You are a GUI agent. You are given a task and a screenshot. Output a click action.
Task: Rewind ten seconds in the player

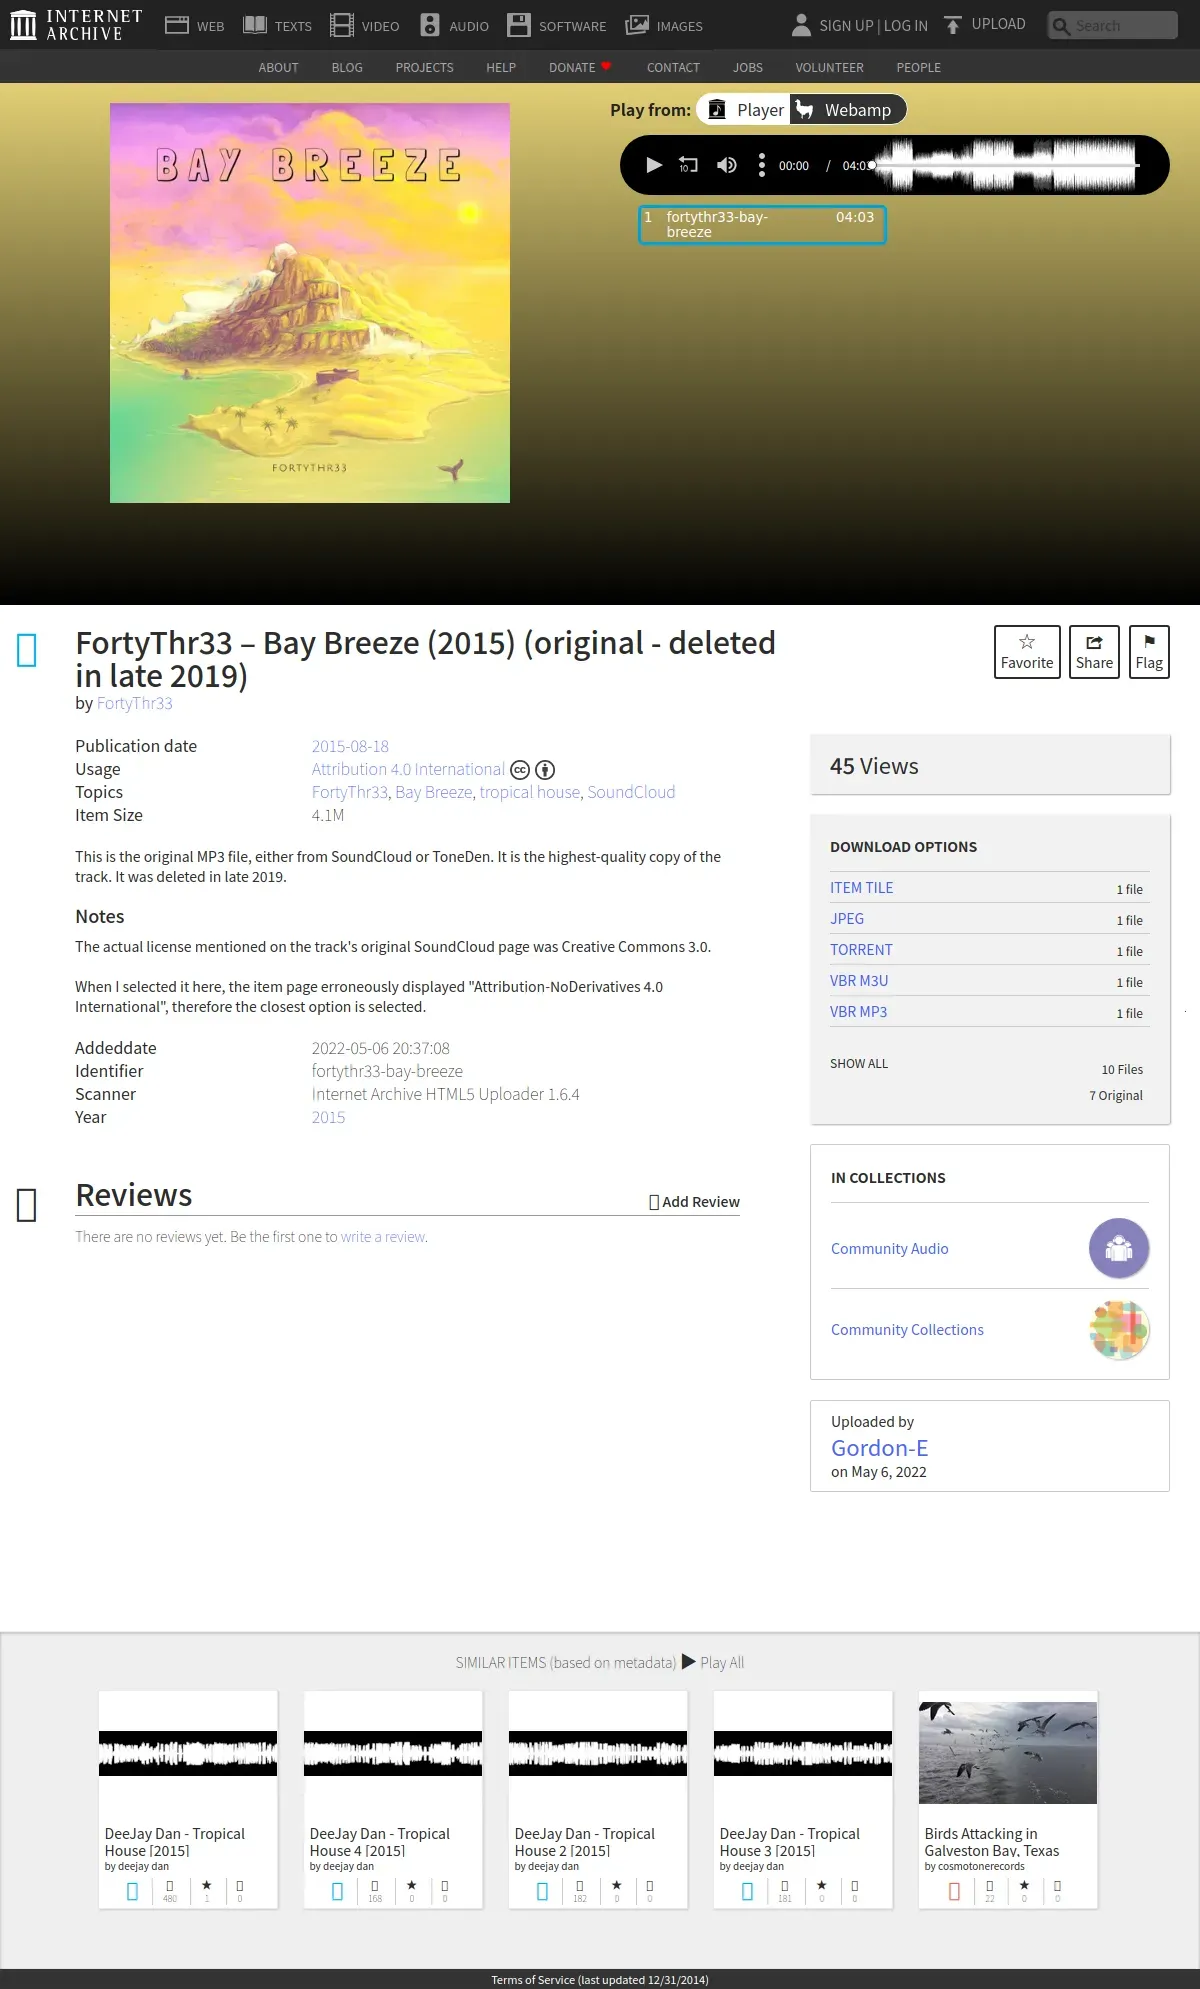point(688,165)
